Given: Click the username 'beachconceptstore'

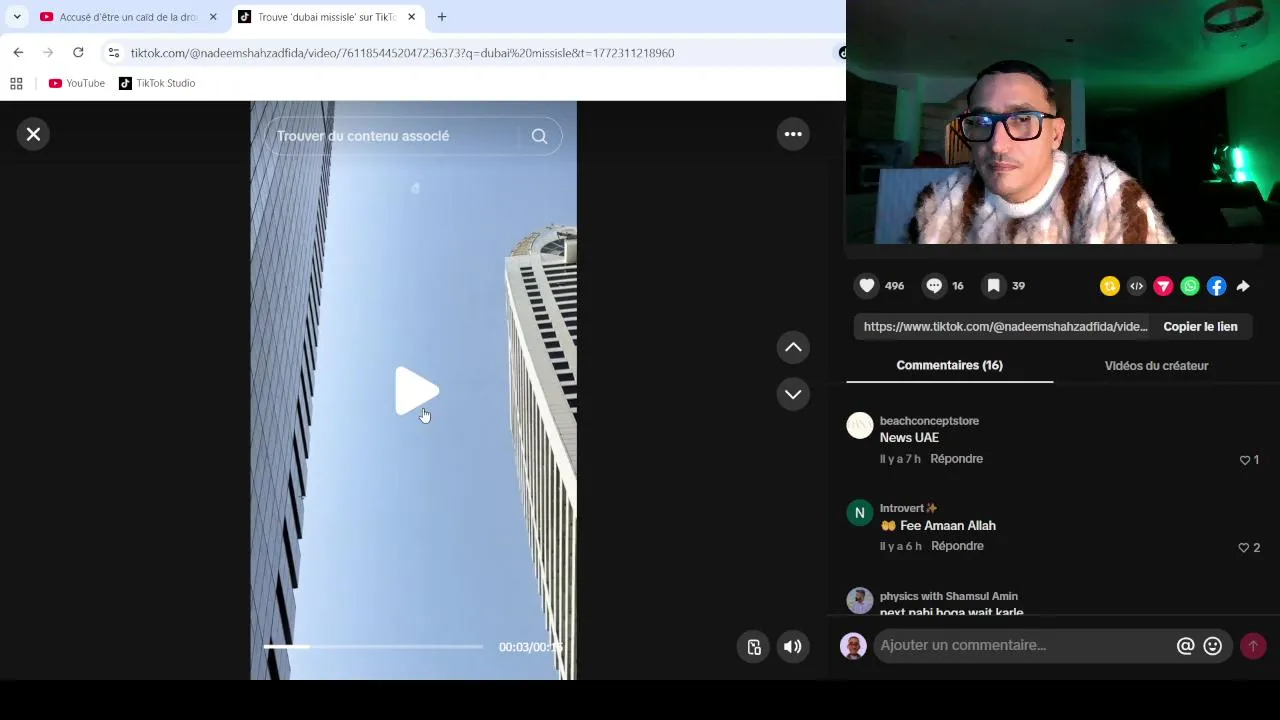Looking at the screenshot, I should (x=929, y=421).
